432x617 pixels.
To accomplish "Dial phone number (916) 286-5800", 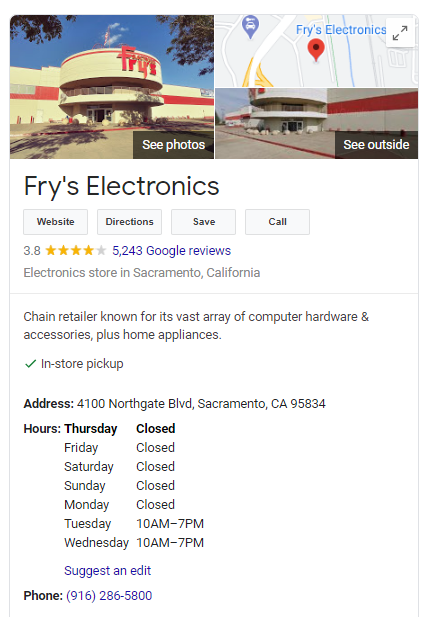I will (x=109, y=596).
